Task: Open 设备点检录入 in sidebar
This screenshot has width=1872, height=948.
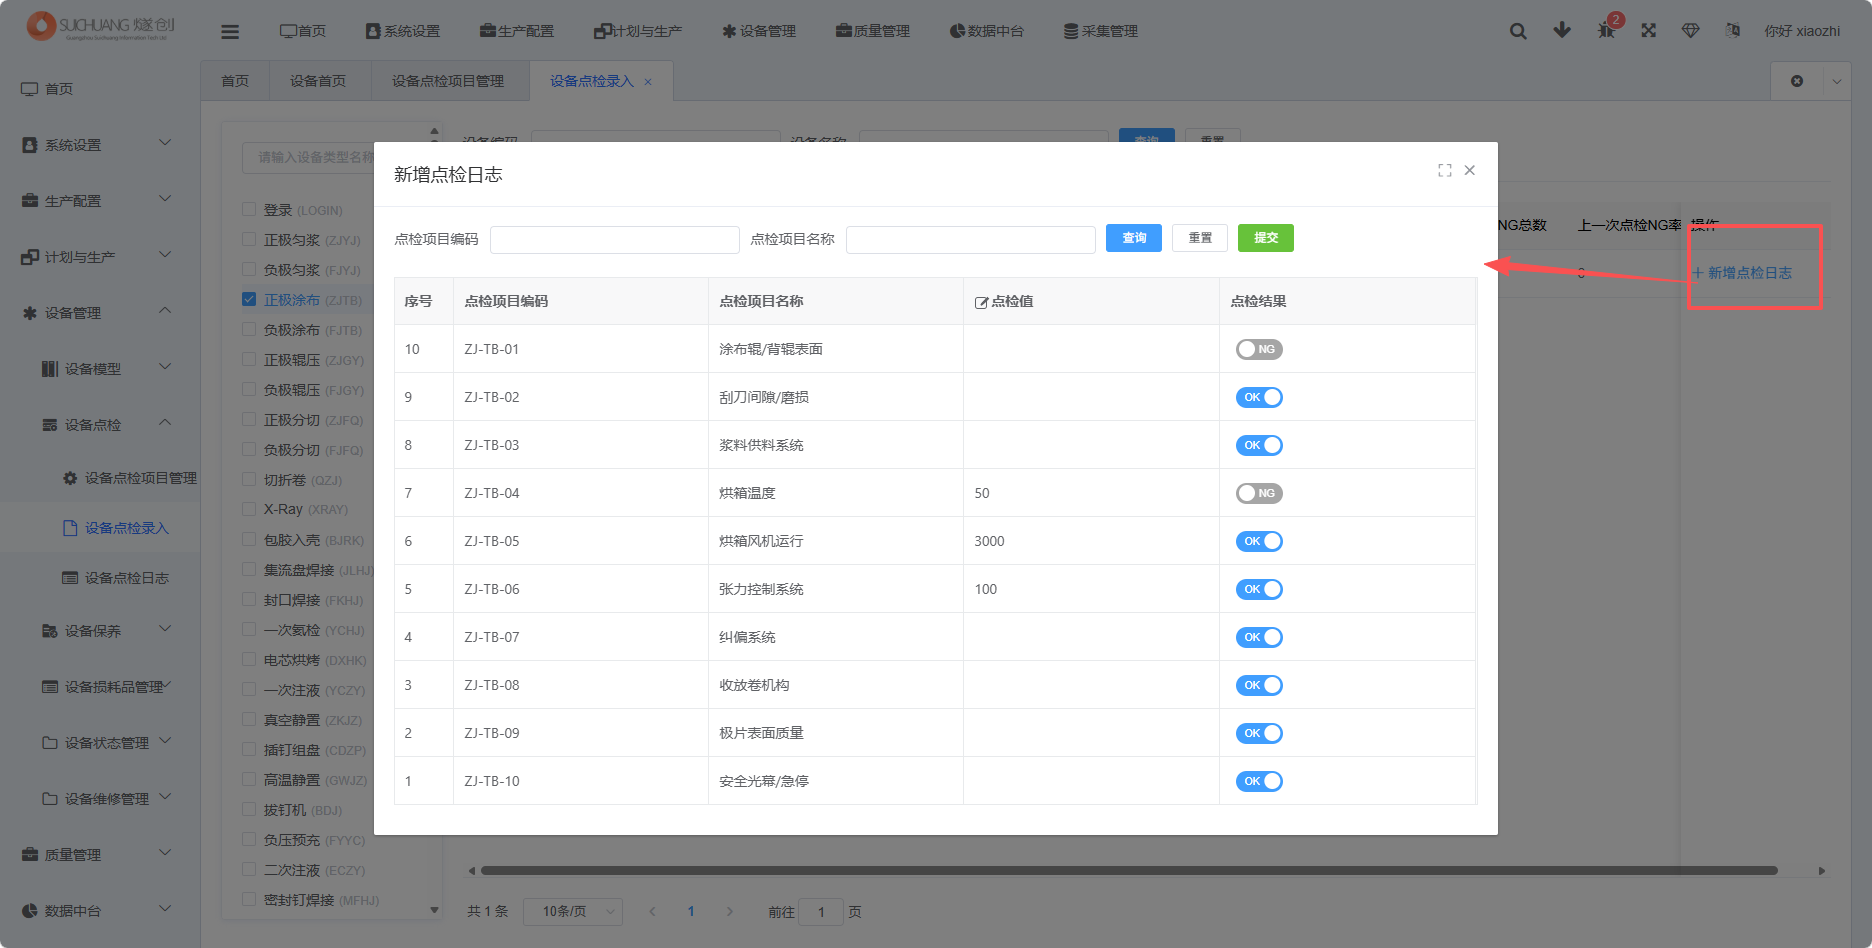Action: [115, 528]
